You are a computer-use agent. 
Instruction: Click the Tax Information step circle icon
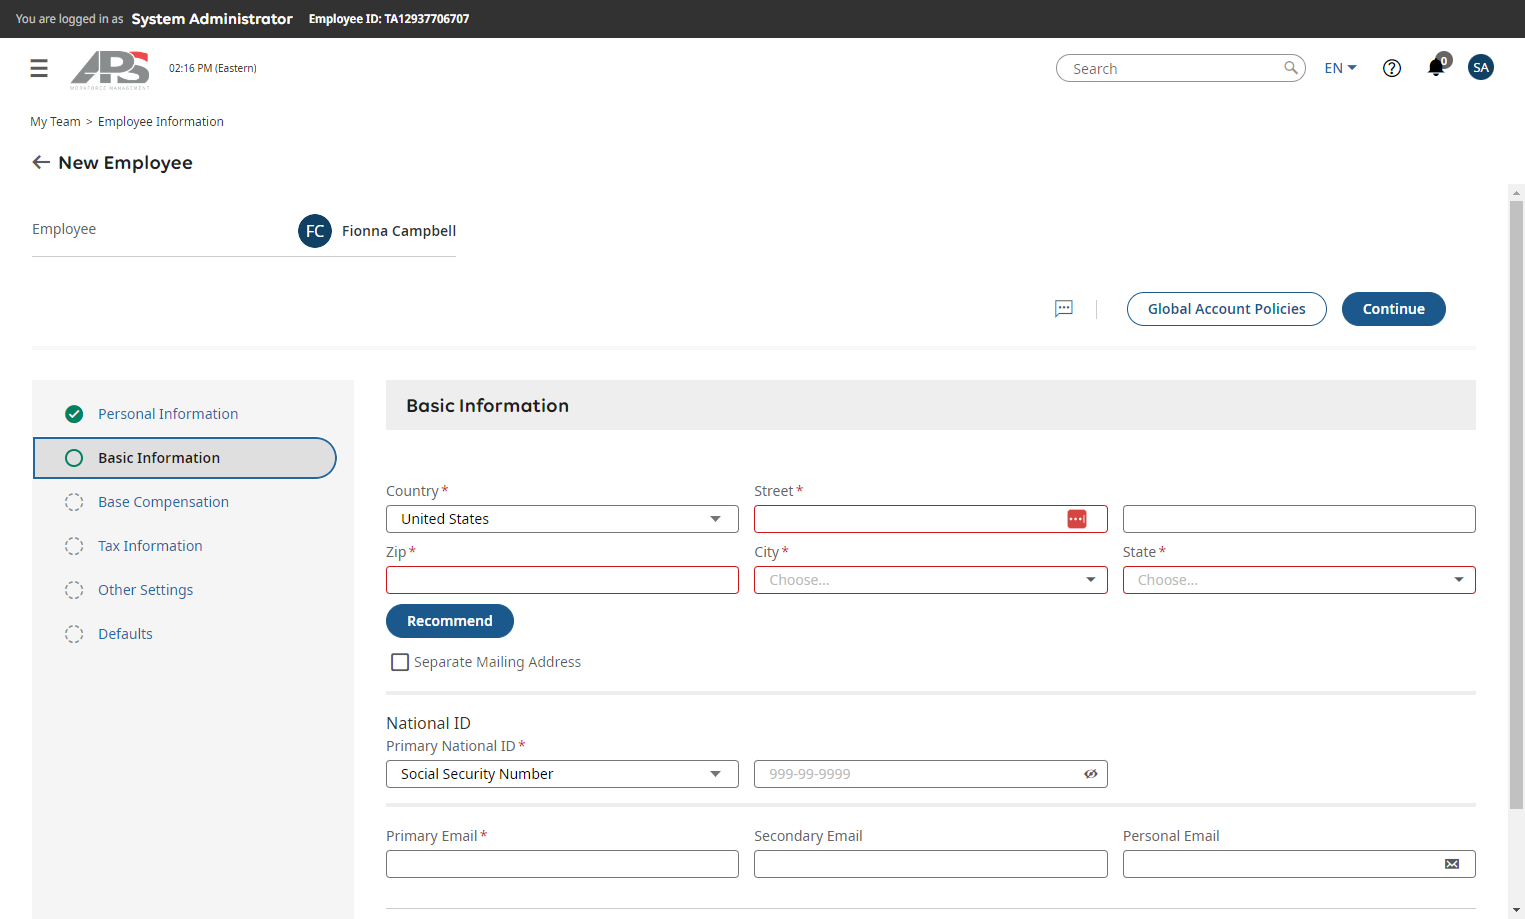coord(74,546)
